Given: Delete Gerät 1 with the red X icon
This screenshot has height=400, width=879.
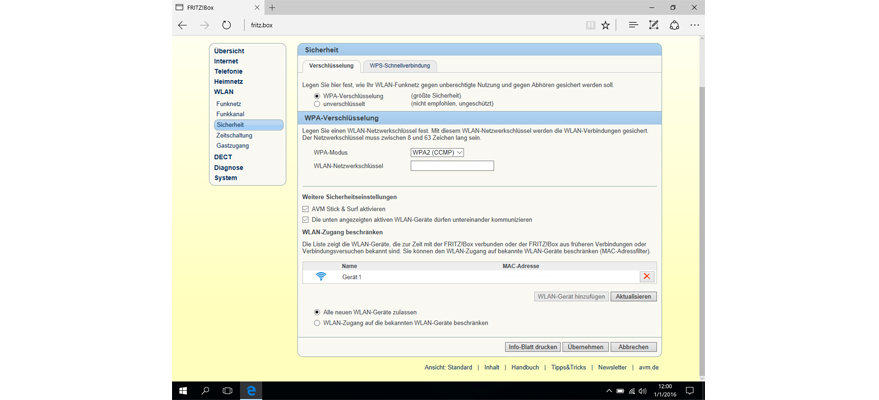Looking at the screenshot, I should tap(647, 276).
